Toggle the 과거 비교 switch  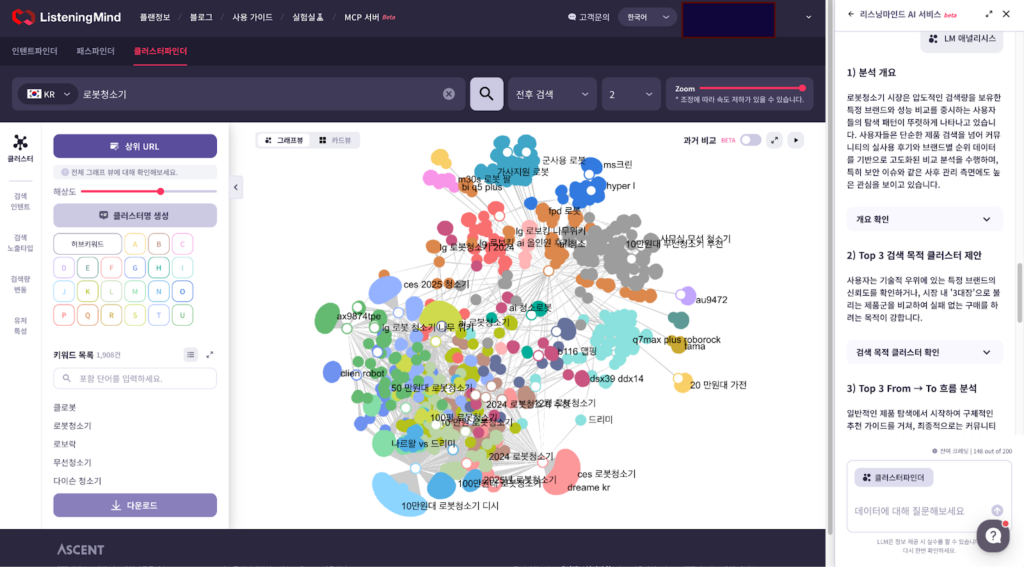pyautogui.click(x=749, y=140)
